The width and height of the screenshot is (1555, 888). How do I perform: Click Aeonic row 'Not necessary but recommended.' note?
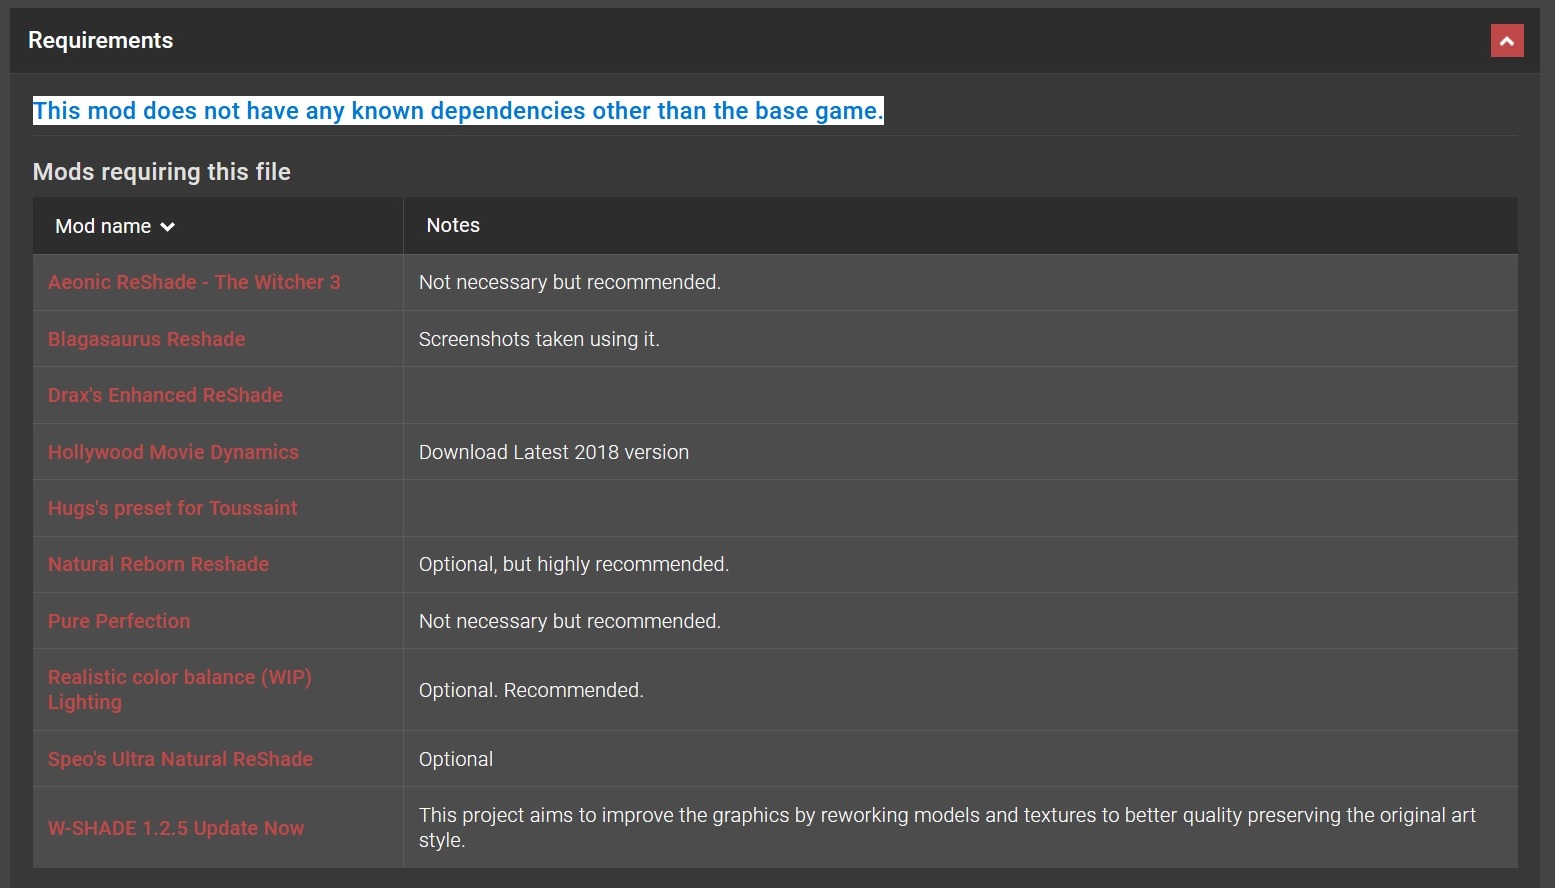click(570, 282)
